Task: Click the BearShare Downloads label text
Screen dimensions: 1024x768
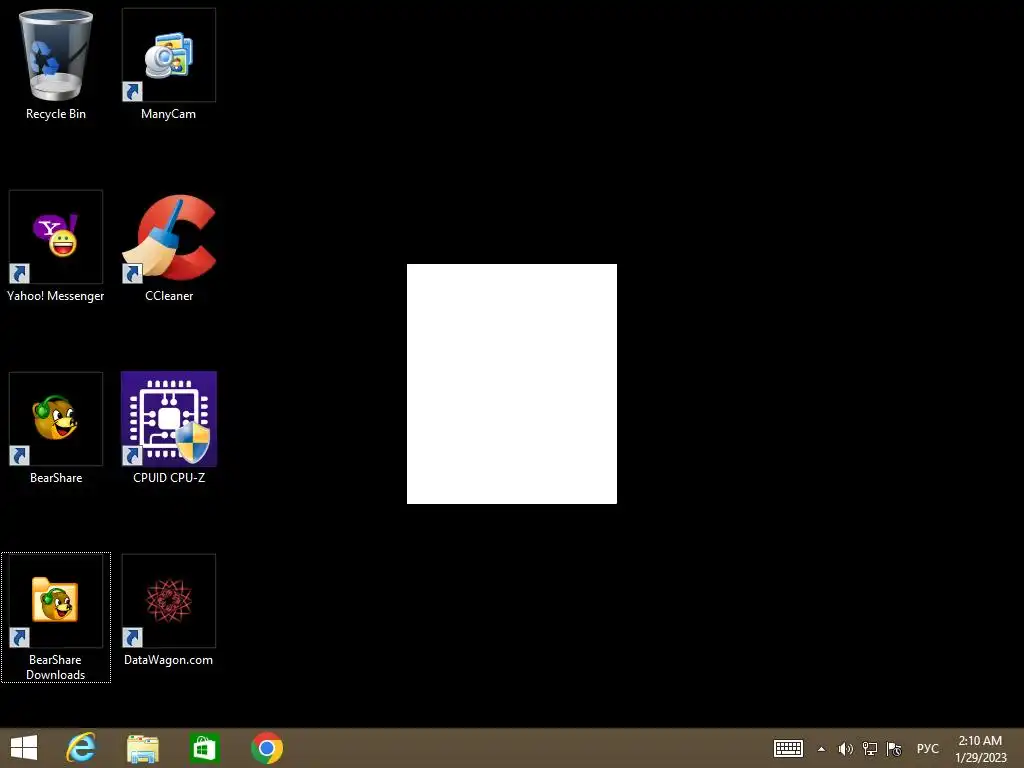Action: 56,667
